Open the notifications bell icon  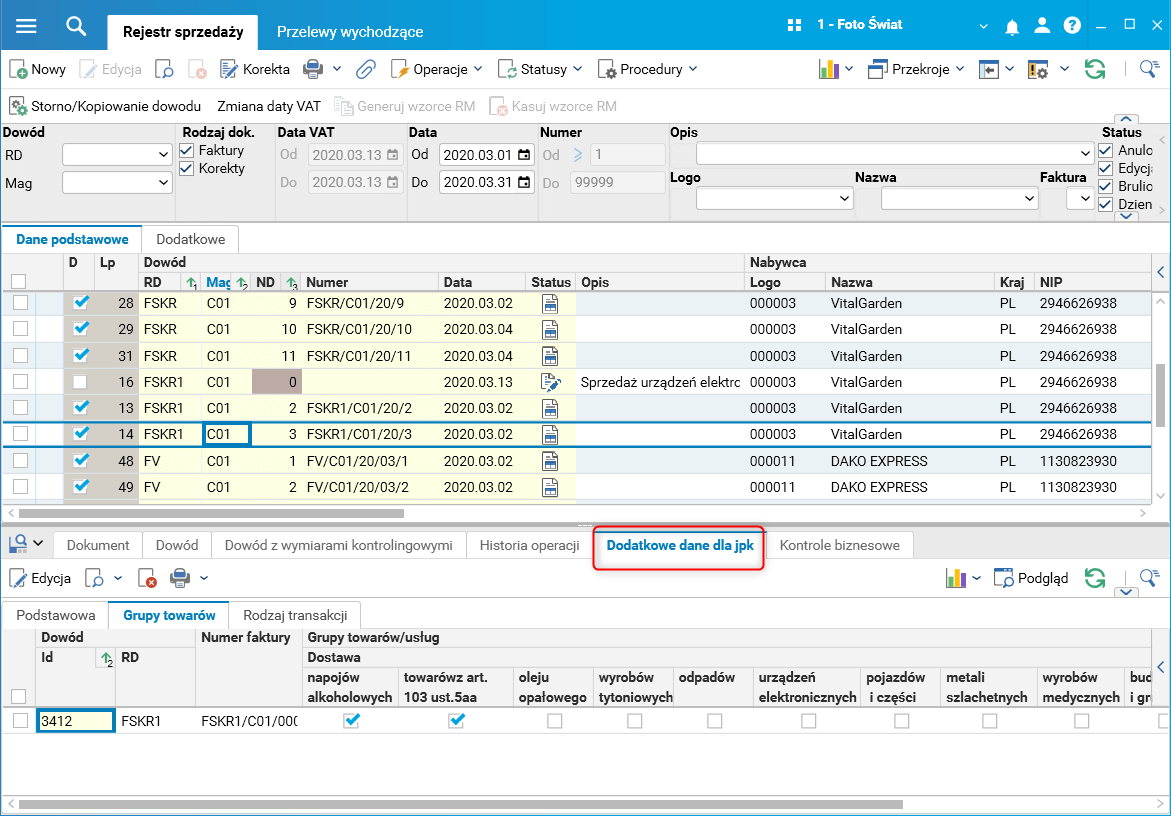(x=1013, y=26)
